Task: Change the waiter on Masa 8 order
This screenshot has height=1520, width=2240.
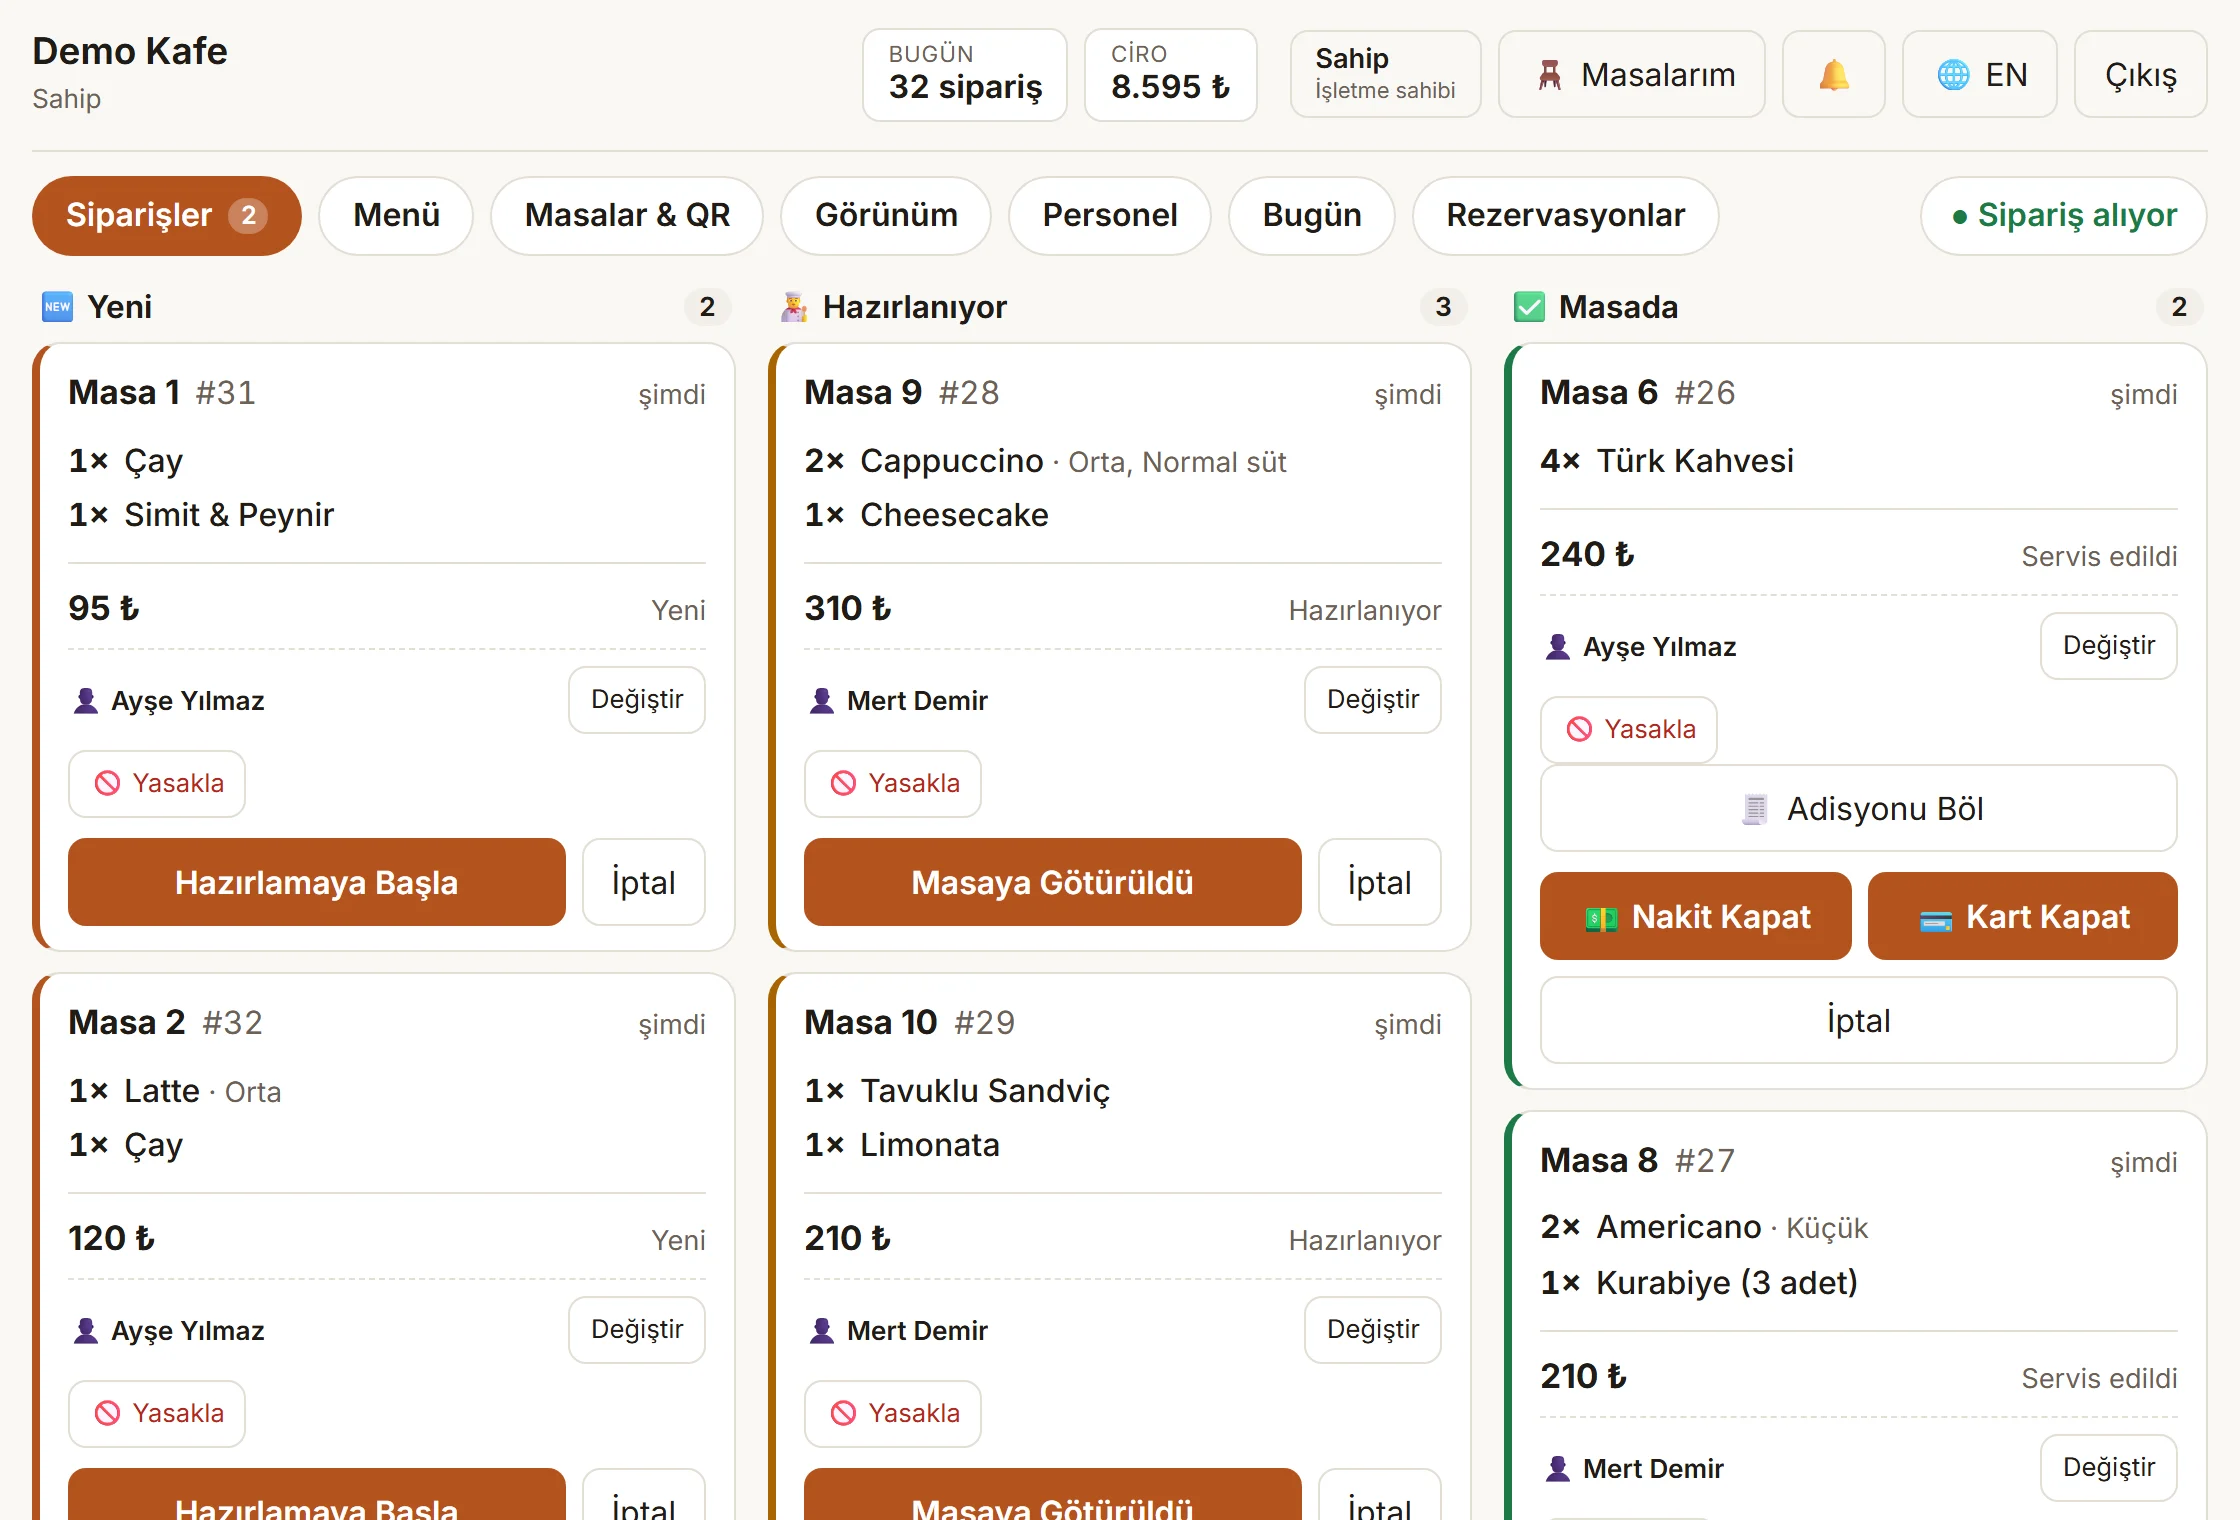Action: pos(2109,1468)
